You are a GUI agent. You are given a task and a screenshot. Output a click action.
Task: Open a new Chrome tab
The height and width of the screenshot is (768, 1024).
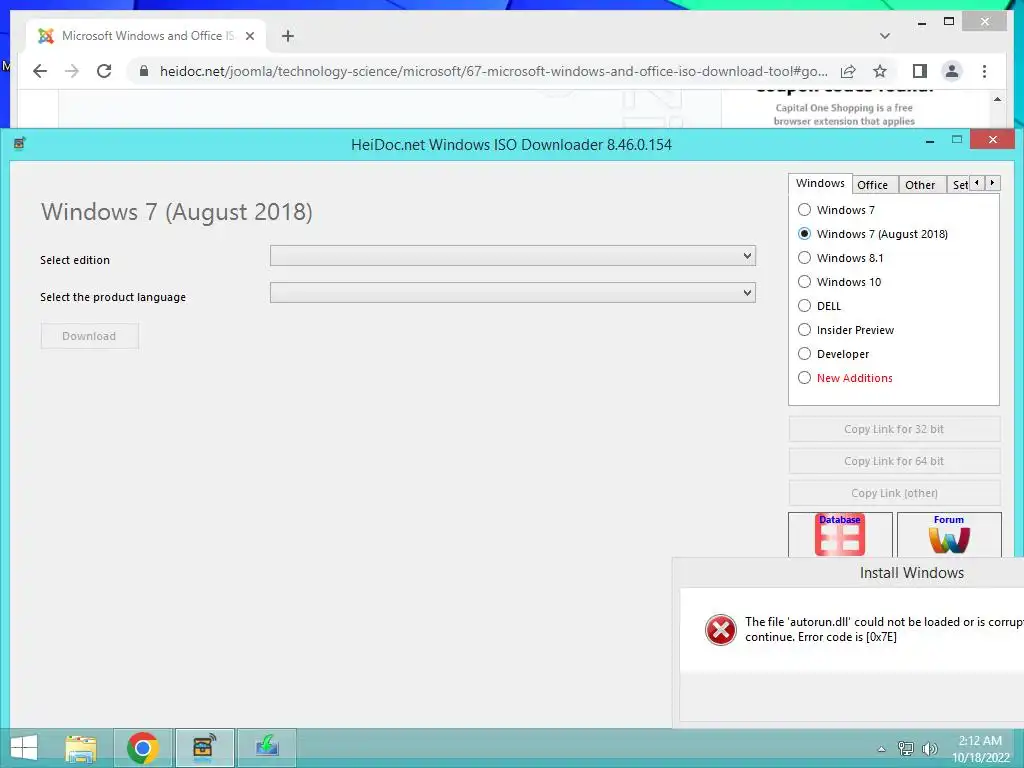point(287,36)
